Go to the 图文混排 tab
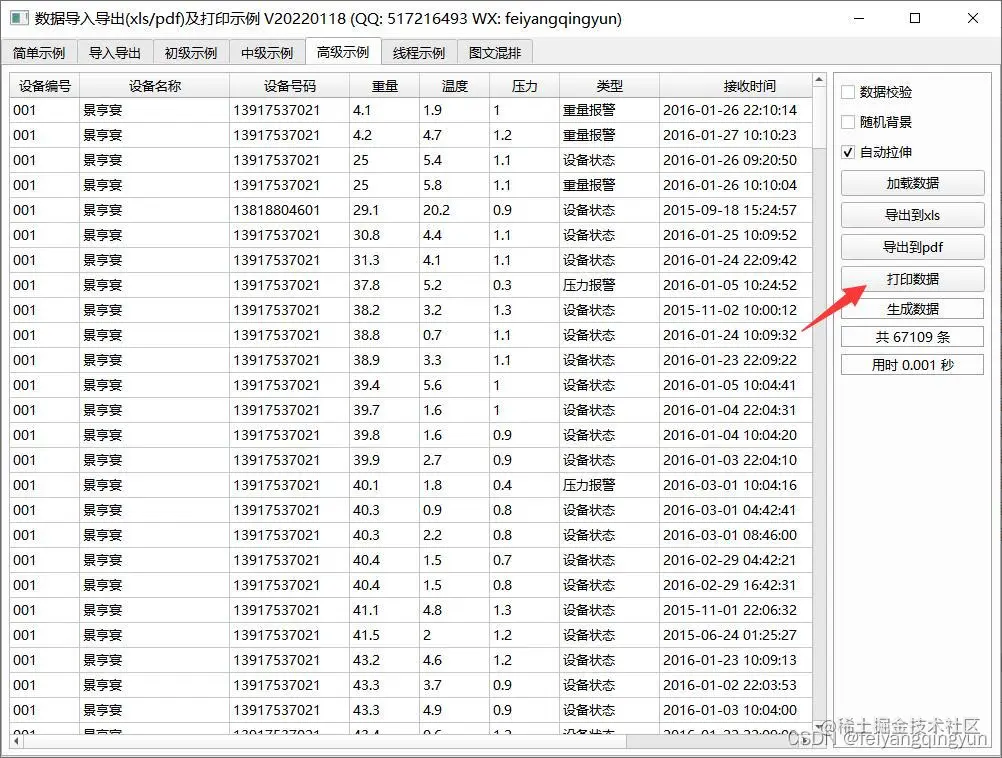The image size is (1002, 758). [495, 52]
